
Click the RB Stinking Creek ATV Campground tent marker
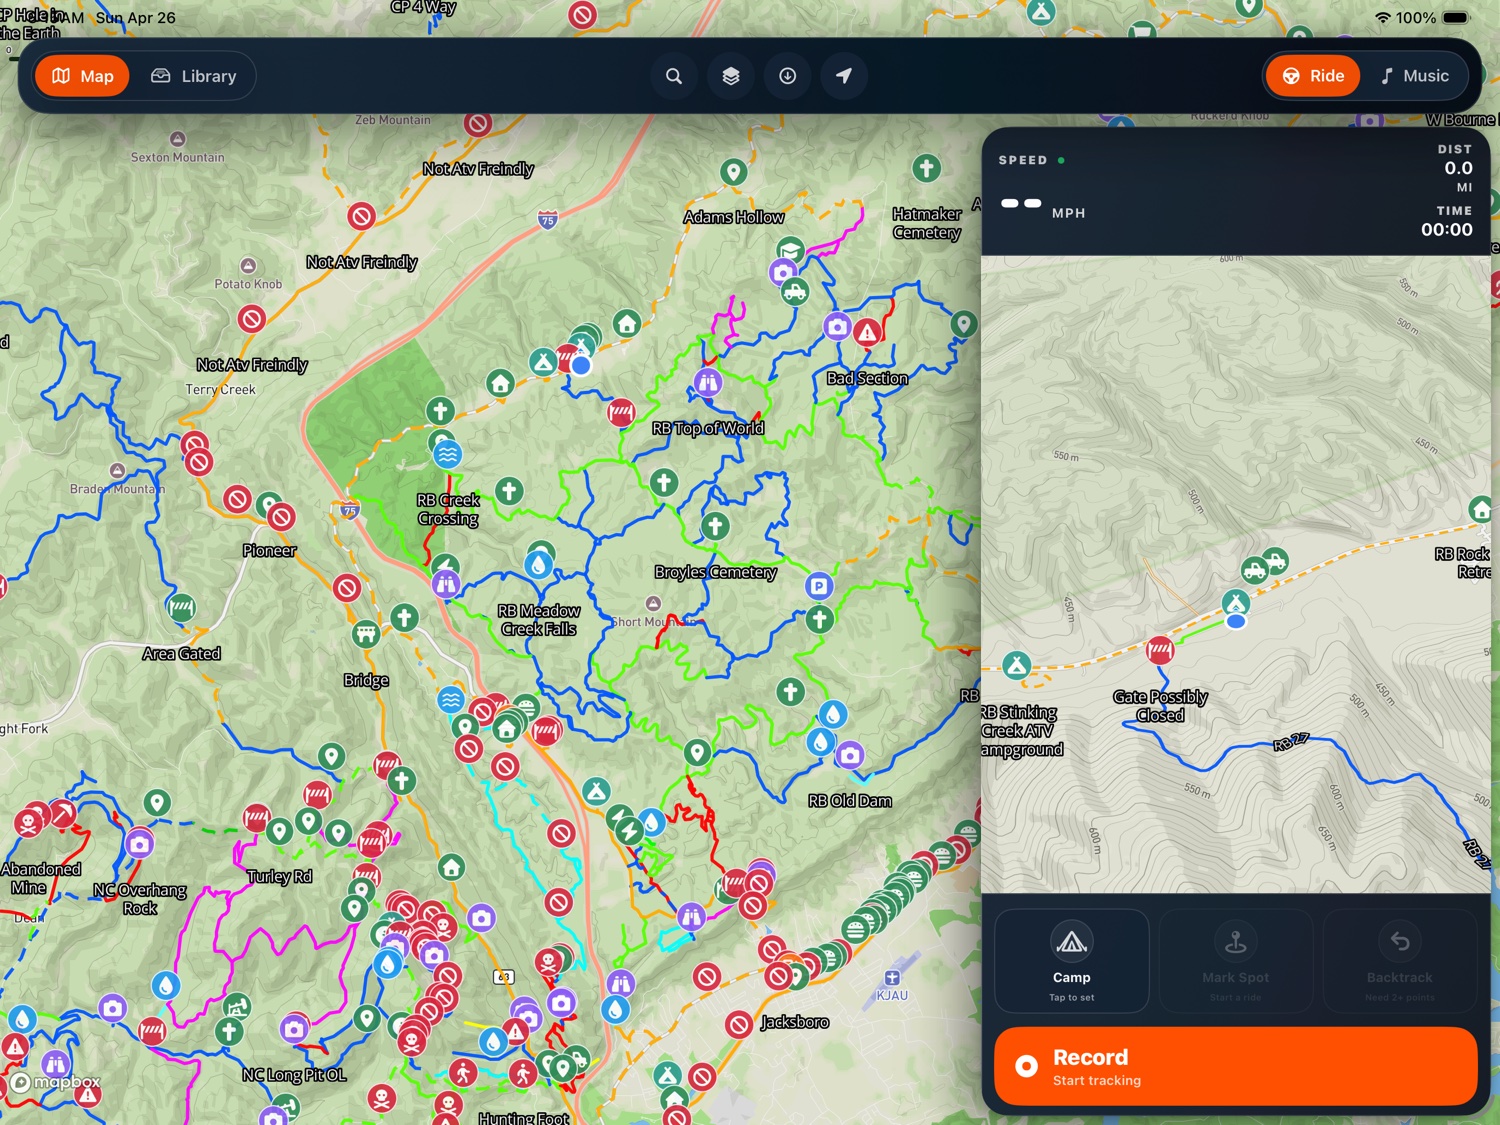pyautogui.click(x=1237, y=603)
